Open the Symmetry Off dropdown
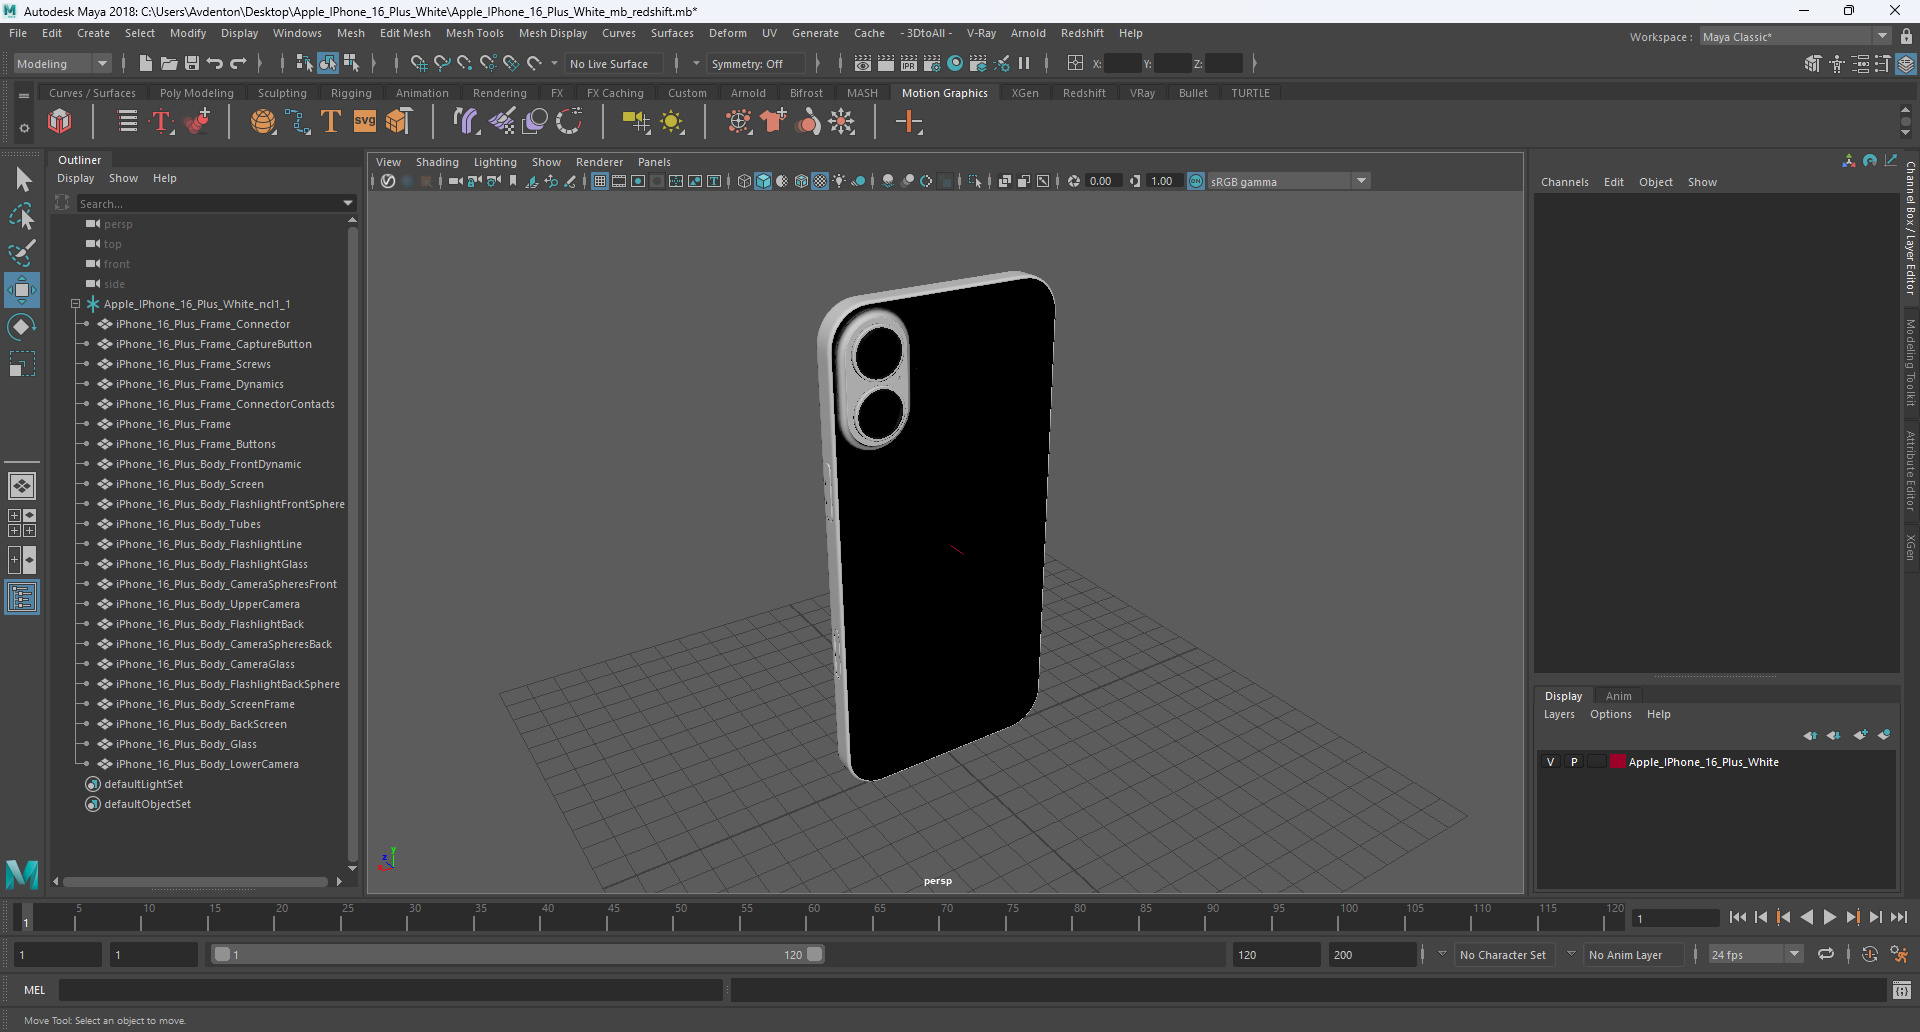 click(x=756, y=63)
